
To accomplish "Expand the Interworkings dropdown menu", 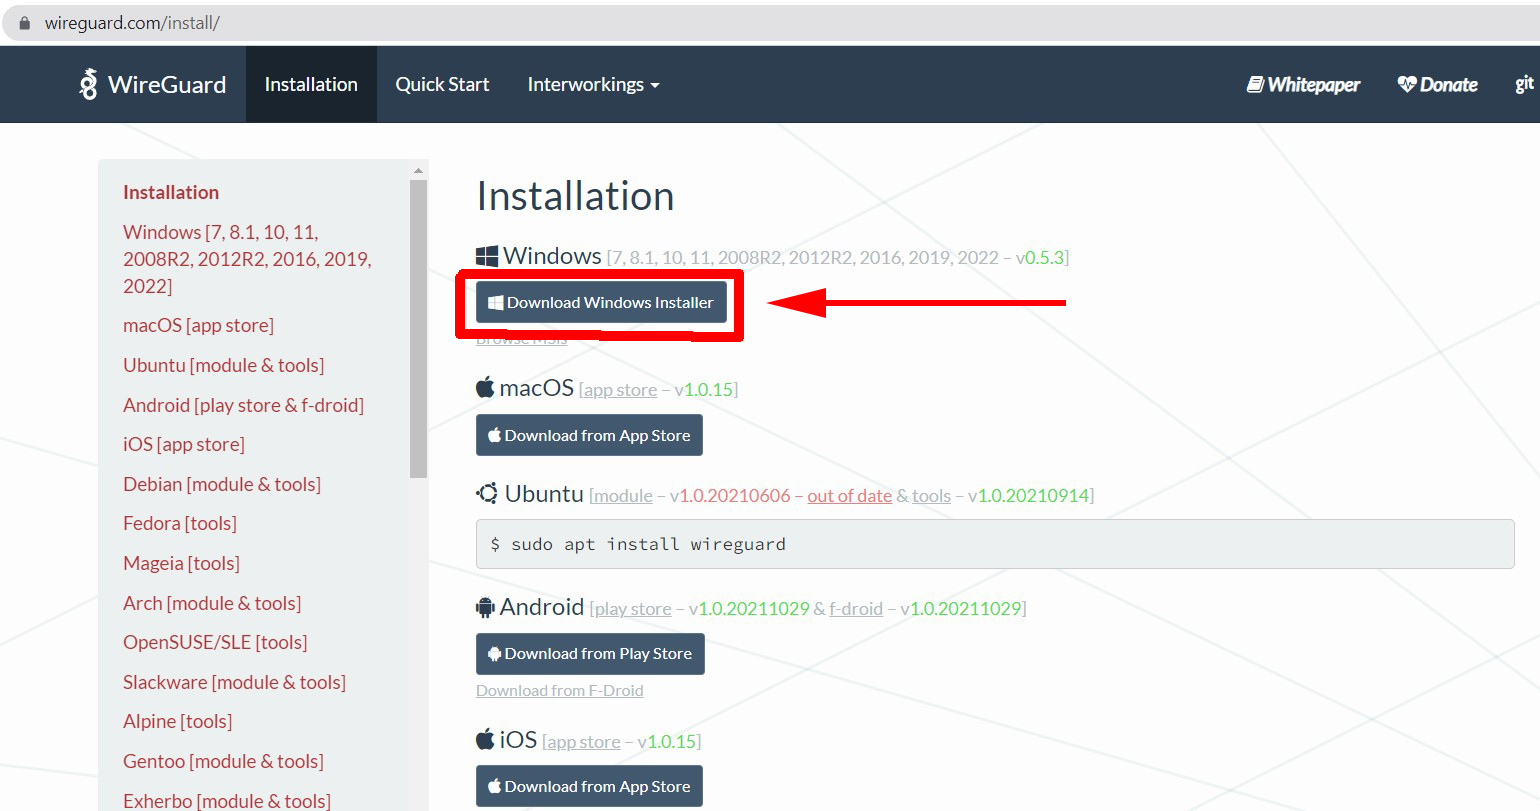I will tap(593, 85).
